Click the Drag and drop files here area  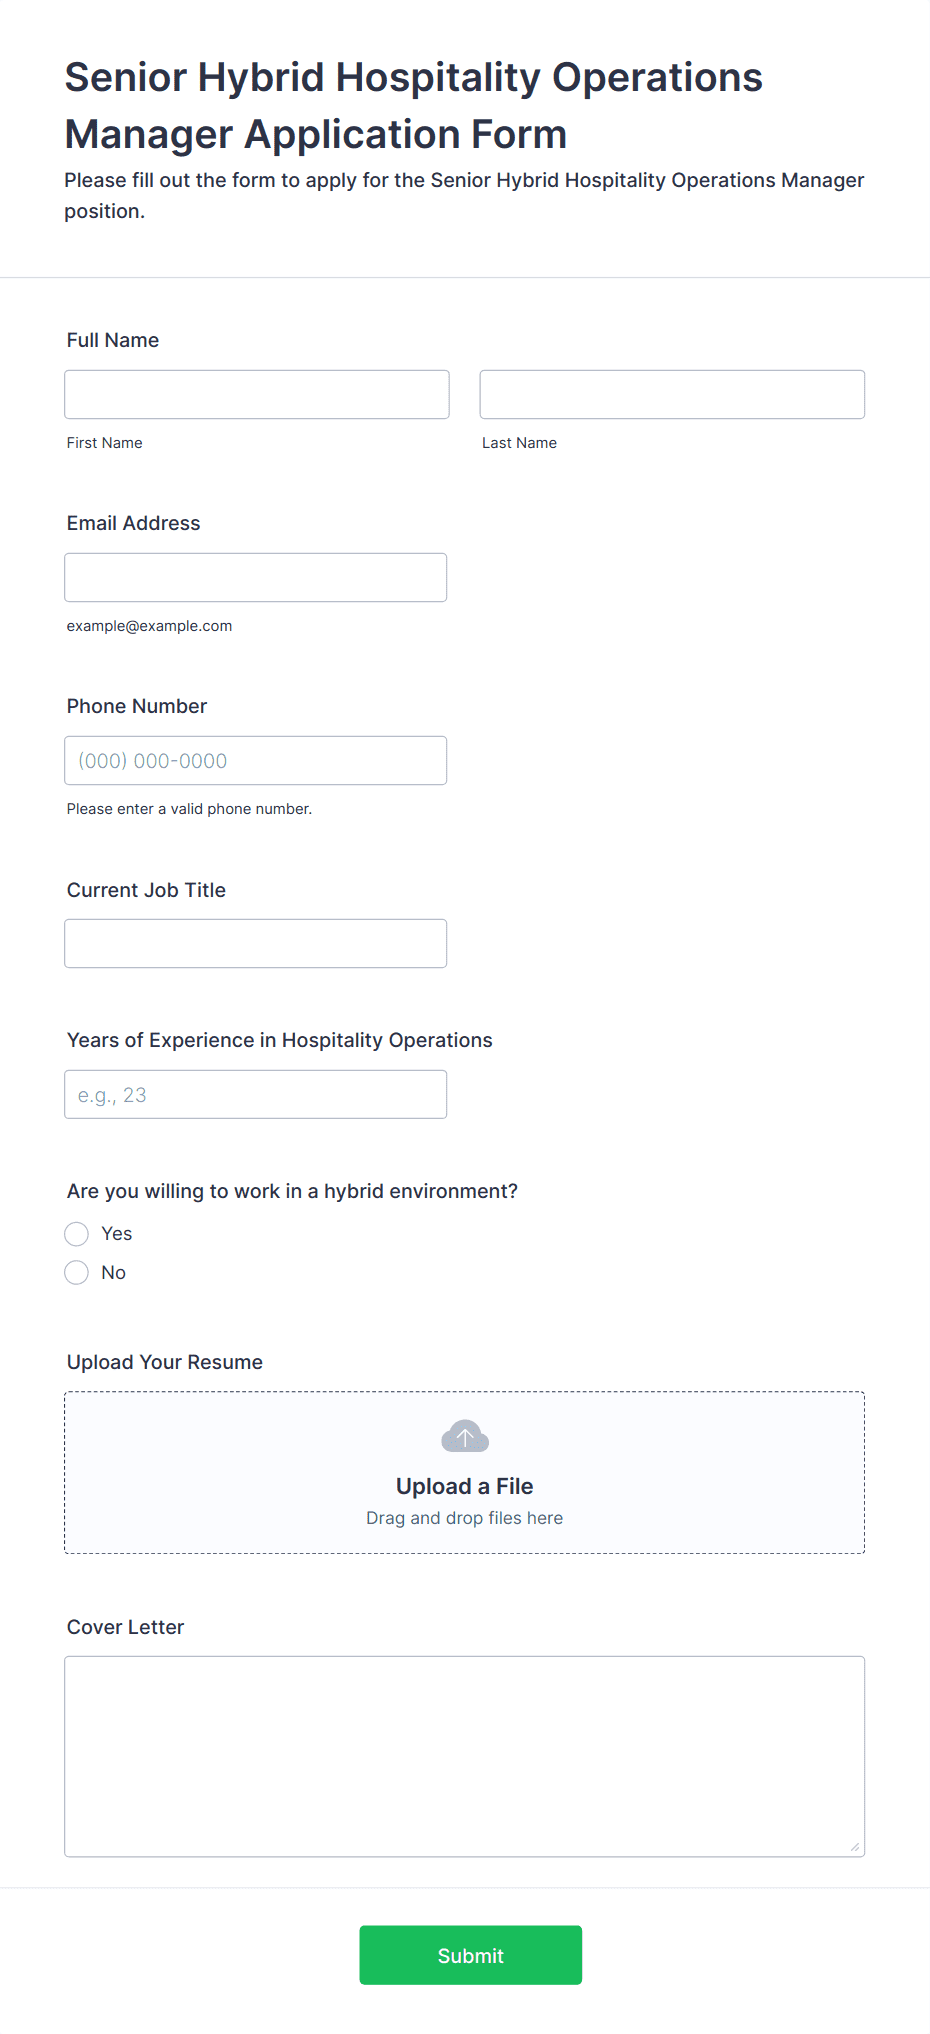coord(465,1518)
